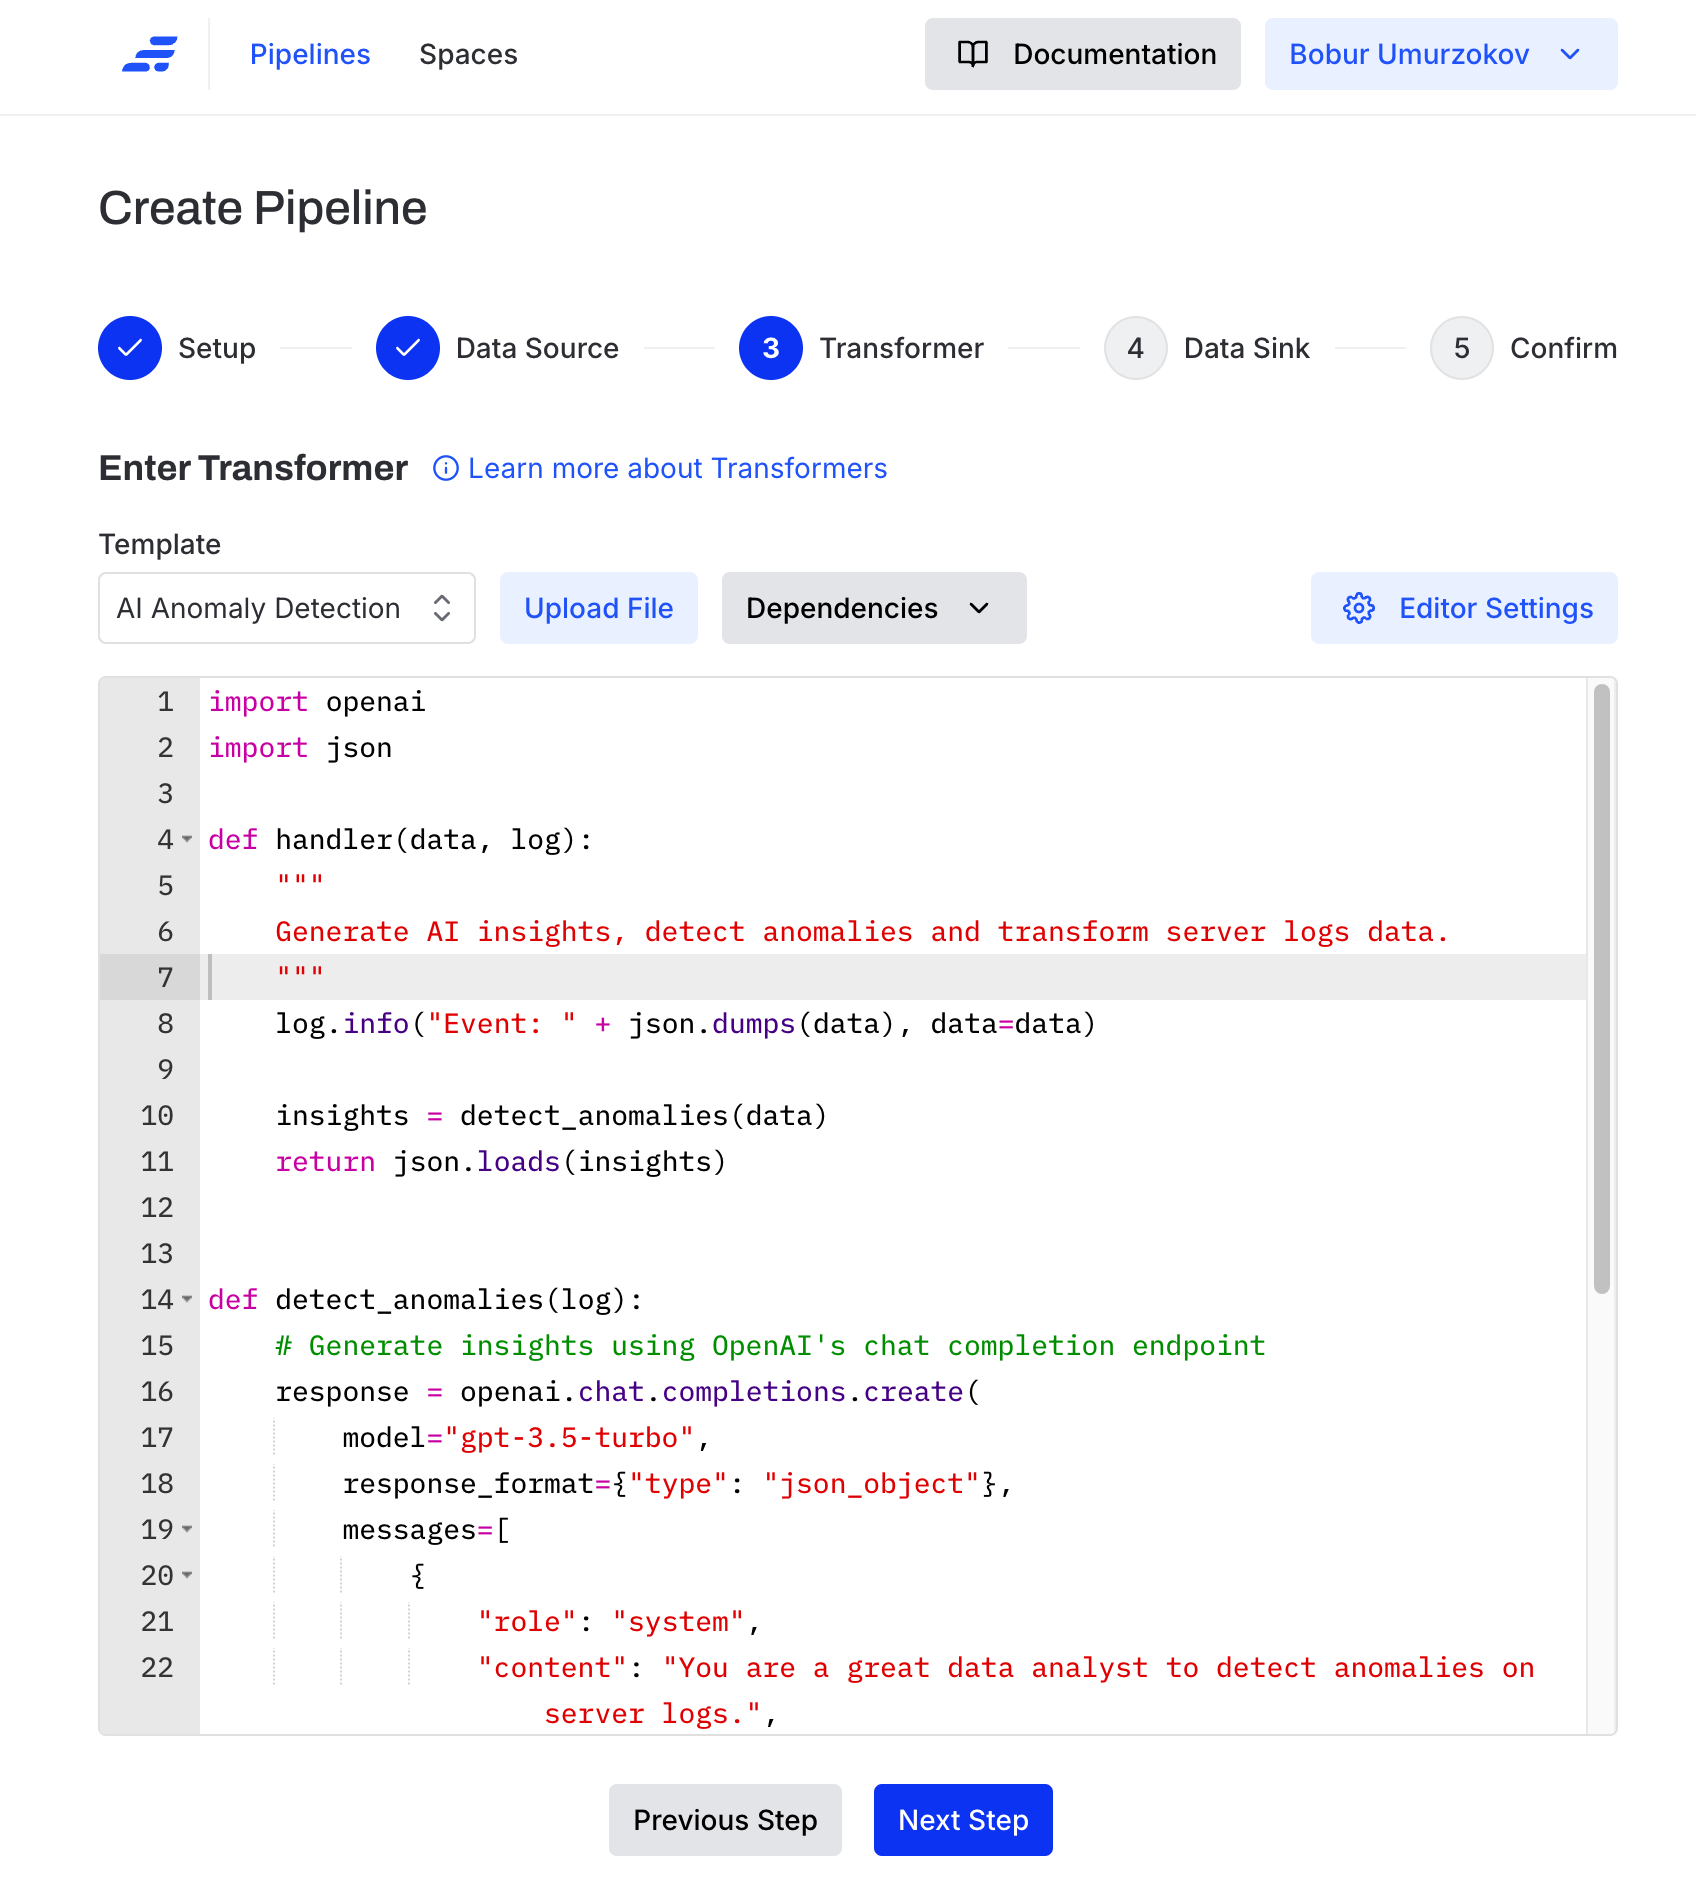
Task: Fold the messages list at line 19
Action: tap(187, 1530)
